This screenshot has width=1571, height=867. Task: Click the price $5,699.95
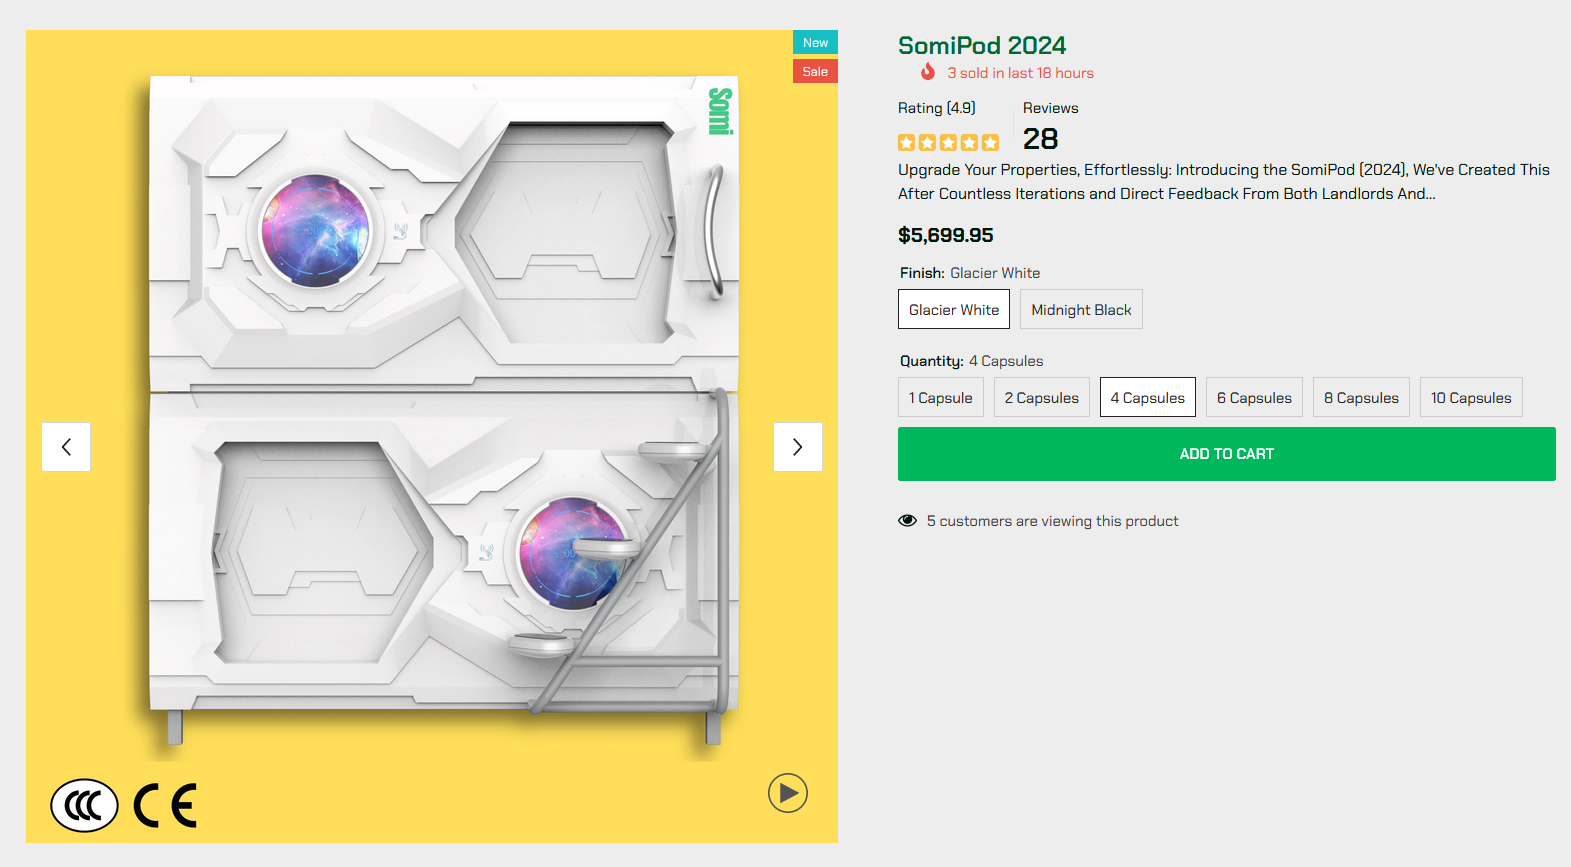tap(946, 235)
